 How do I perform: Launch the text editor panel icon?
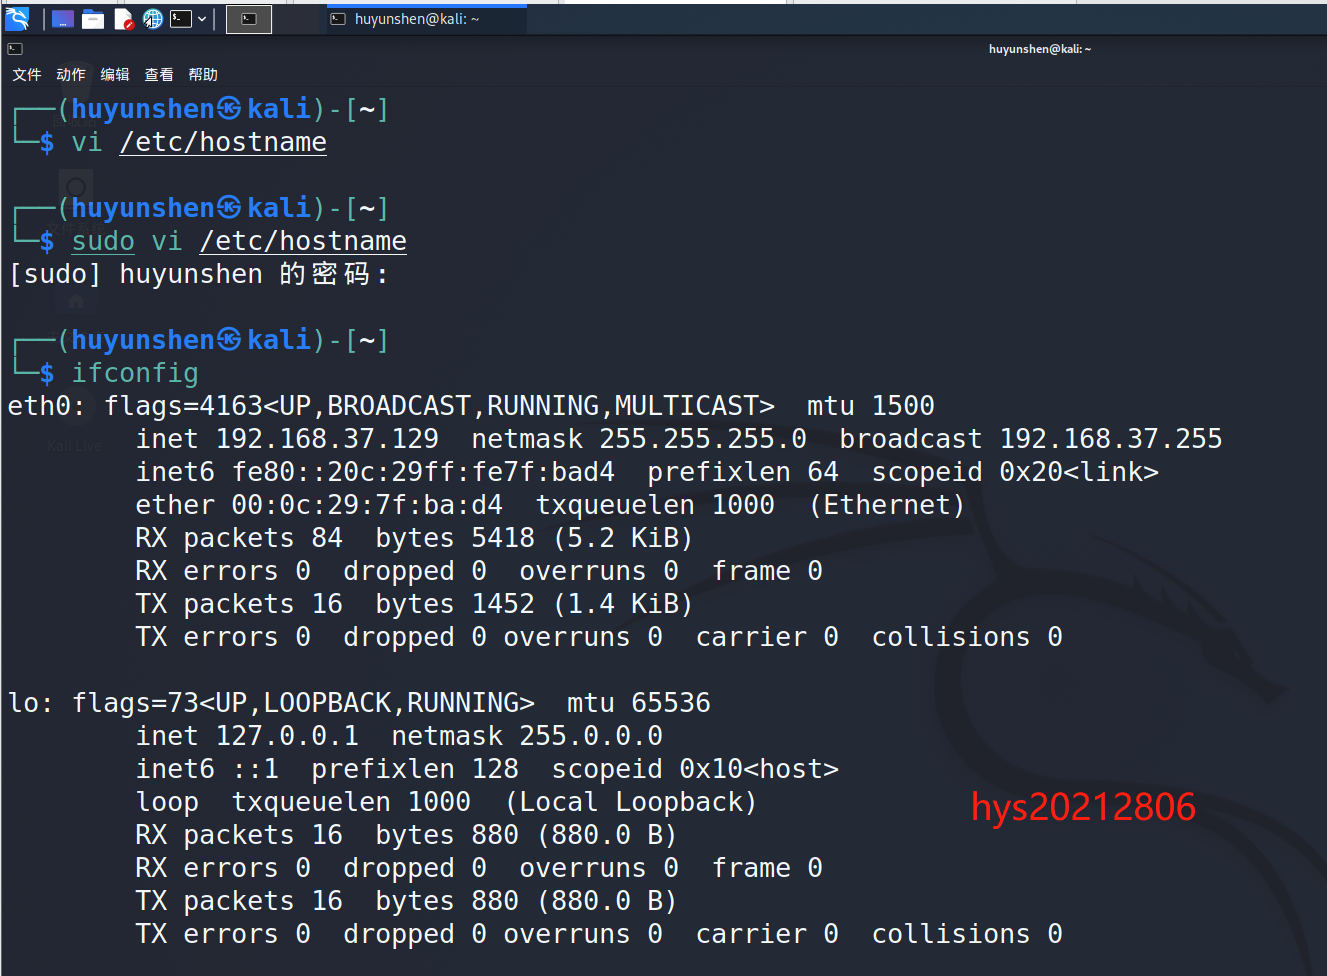[123, 19]
